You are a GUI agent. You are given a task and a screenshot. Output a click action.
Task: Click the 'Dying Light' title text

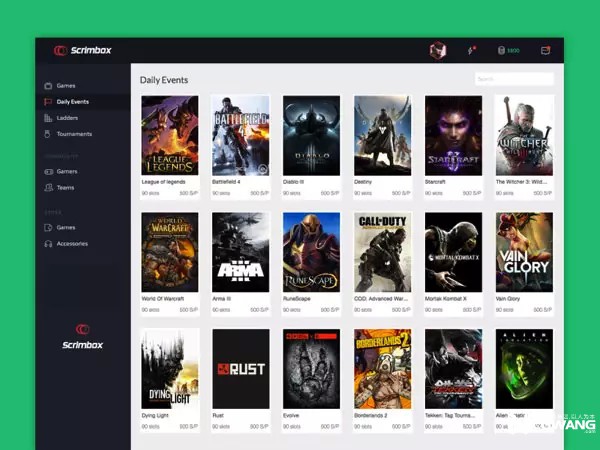[155, 416]
